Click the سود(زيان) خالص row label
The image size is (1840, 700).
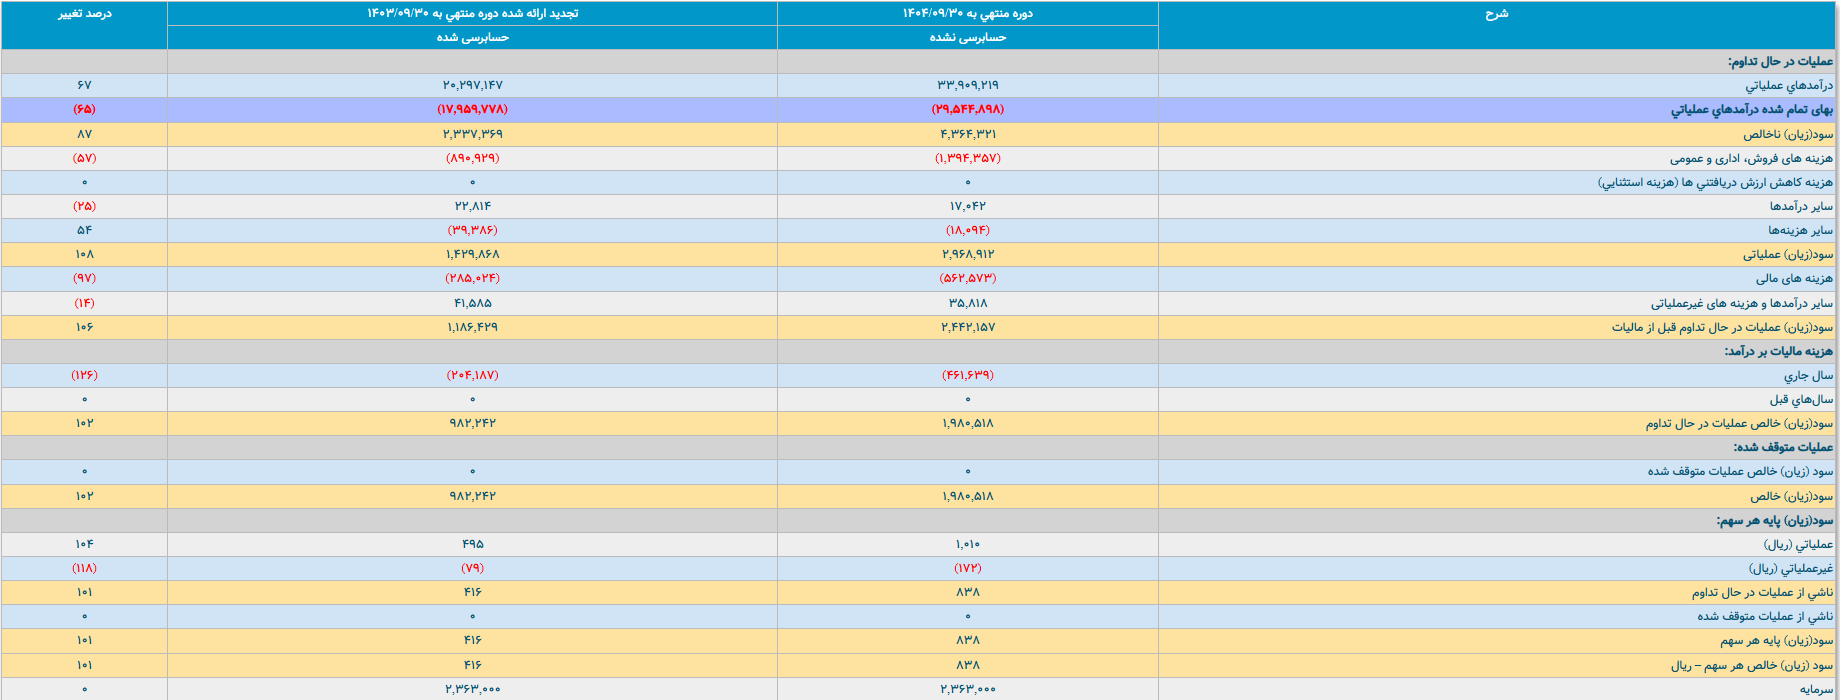[1792, 497]
